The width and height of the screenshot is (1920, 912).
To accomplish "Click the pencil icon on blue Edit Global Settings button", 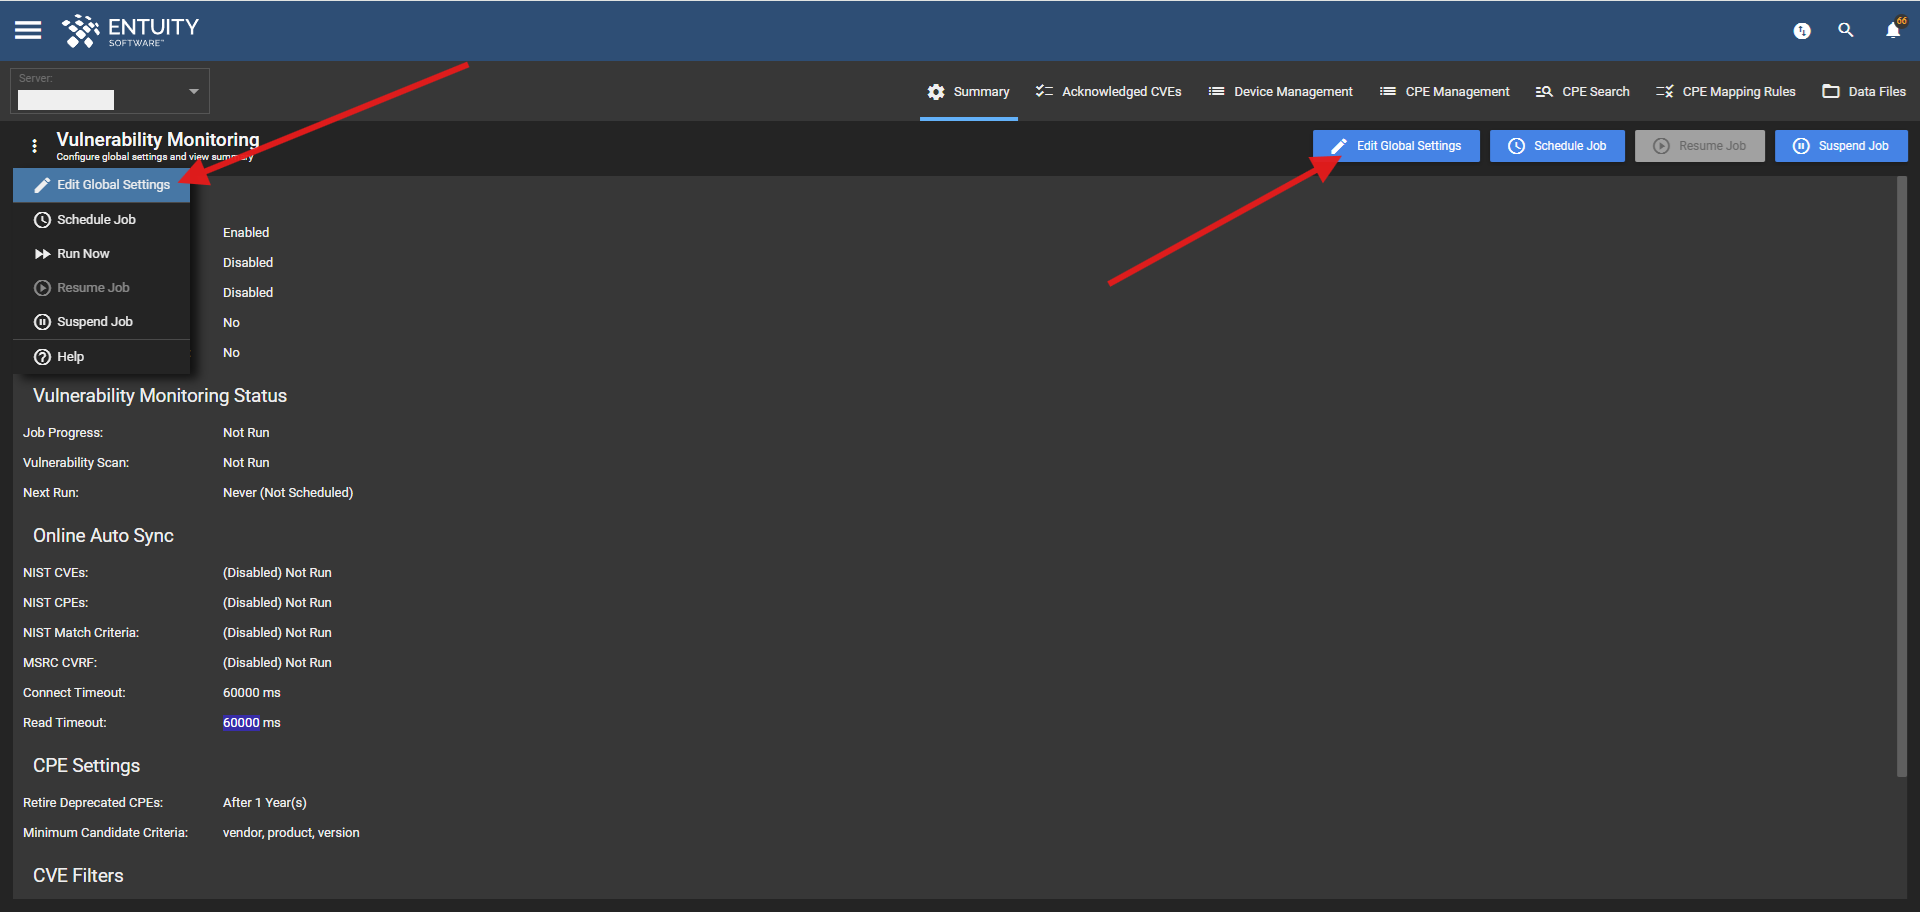I will (1339, 146).
